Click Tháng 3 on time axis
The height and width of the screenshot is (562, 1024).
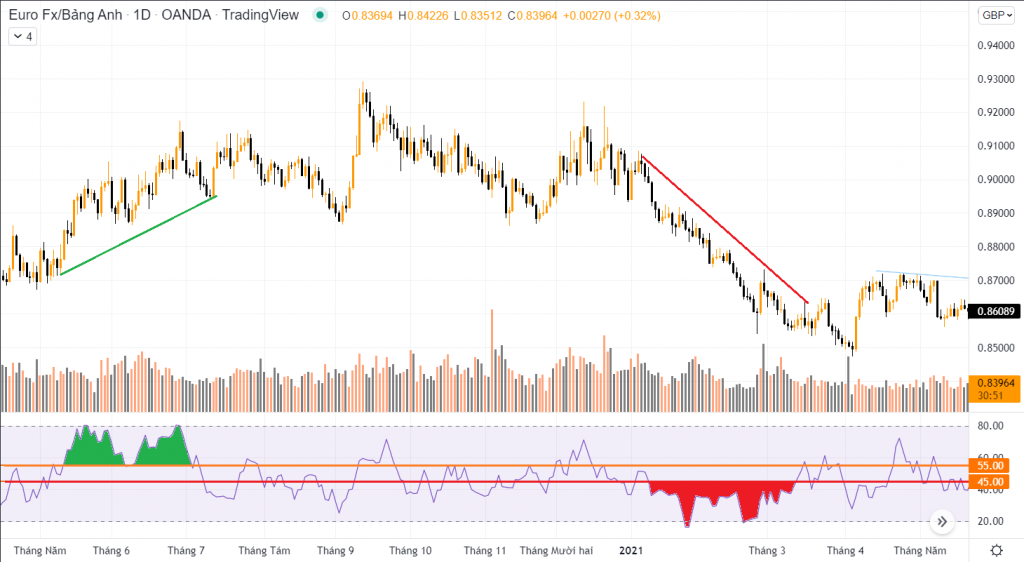pyautogui.click(x=767, y=550)
